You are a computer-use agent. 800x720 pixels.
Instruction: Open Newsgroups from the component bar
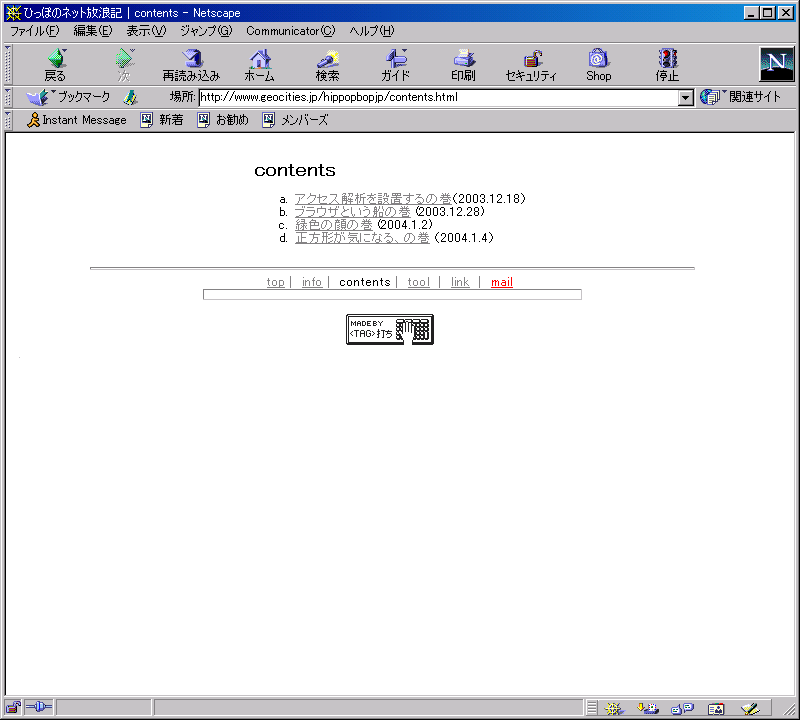tap(682, 708)
